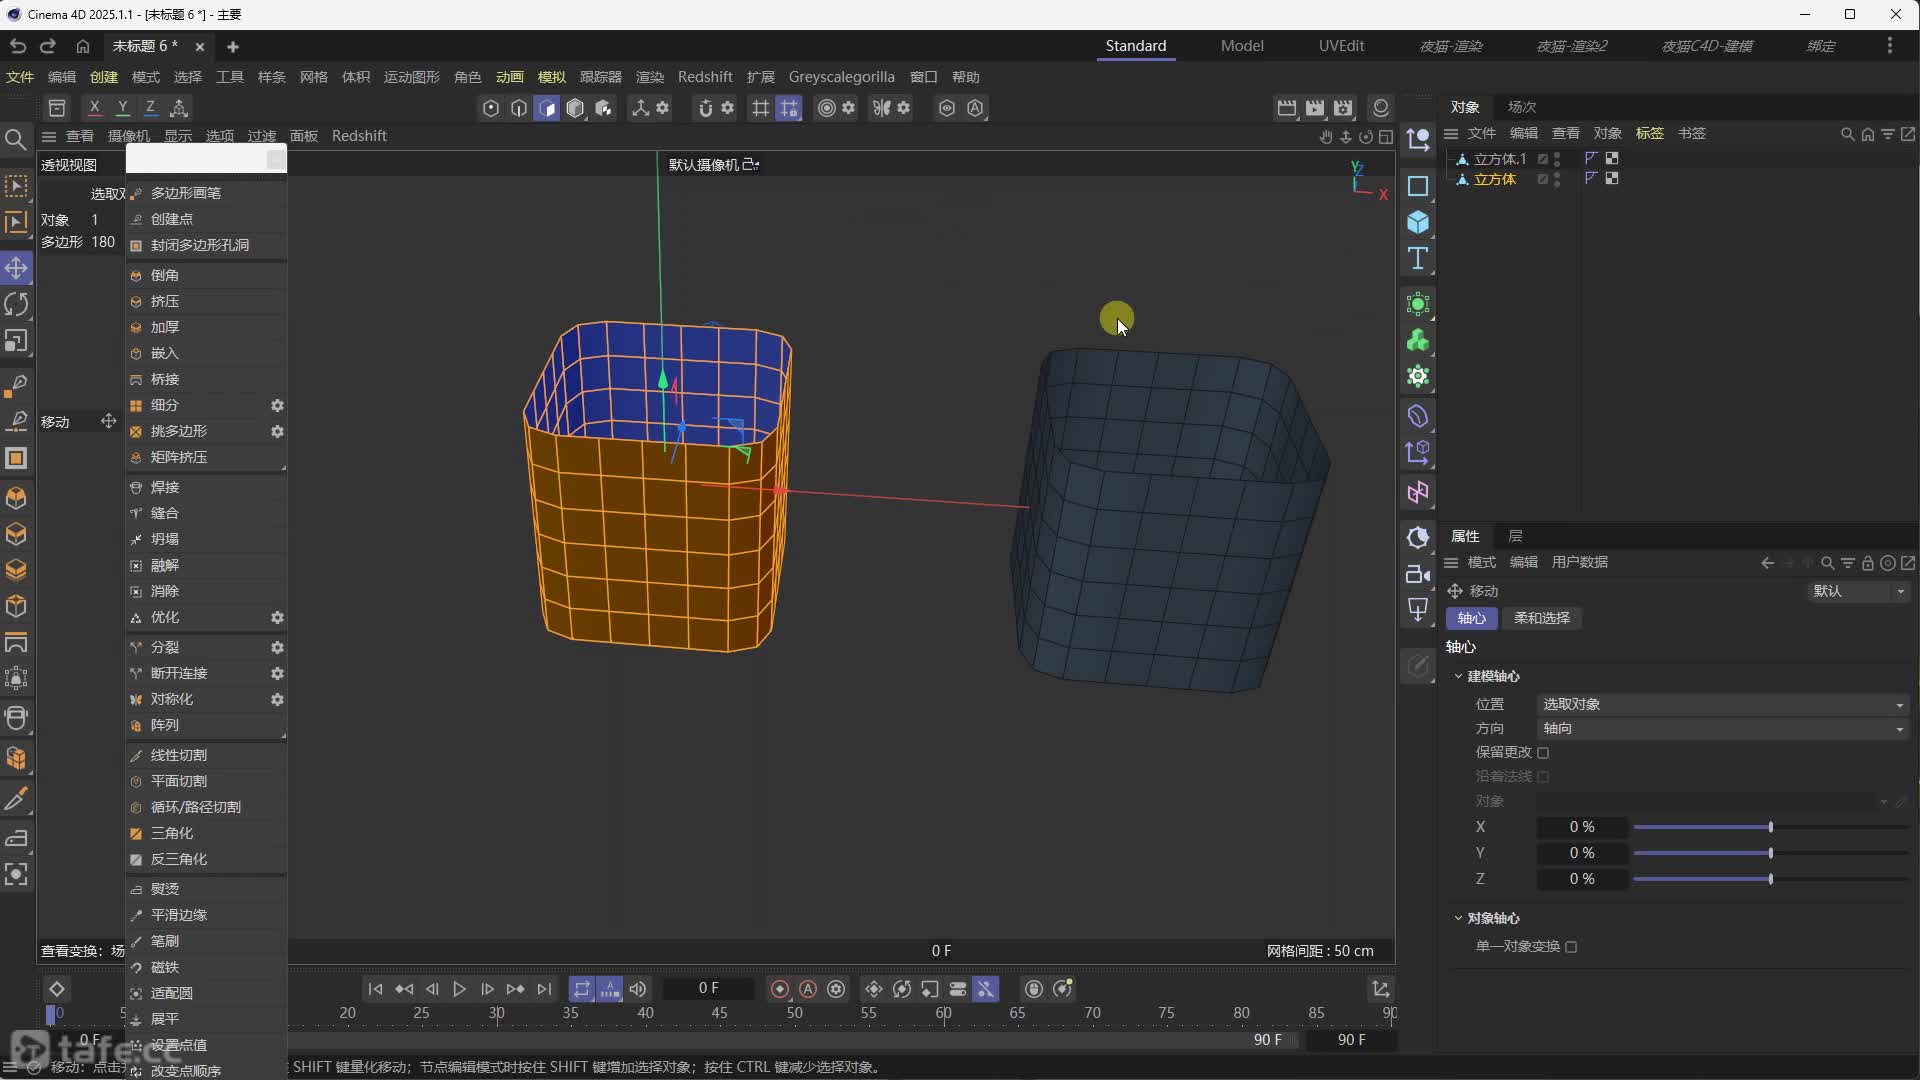Toggle world coordinate system icon
Viewport: 1920px width, 1080px height.
click(x=179, y=108)
